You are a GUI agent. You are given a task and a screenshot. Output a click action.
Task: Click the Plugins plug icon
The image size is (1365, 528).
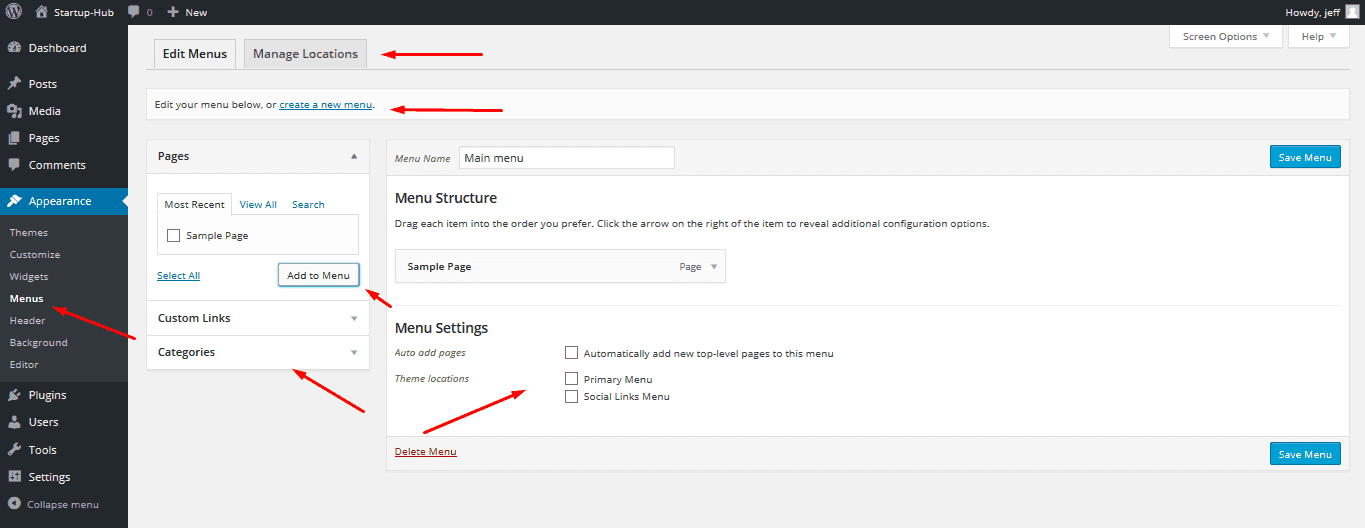[14, 395]
